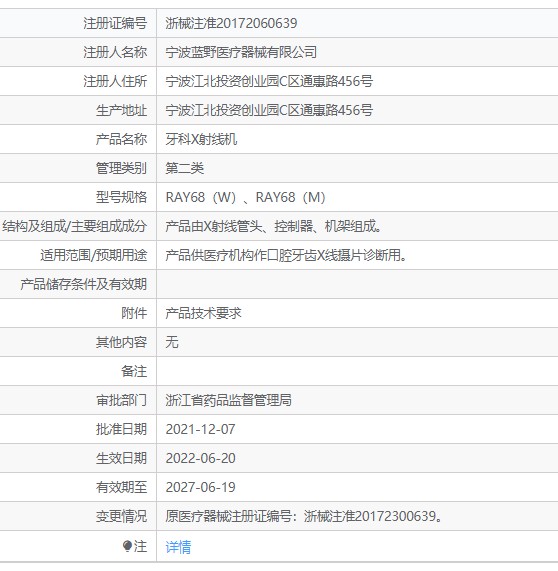Click the 产品储存条件及有效期 label
The image size is (558, 571).
coord(83,284)
